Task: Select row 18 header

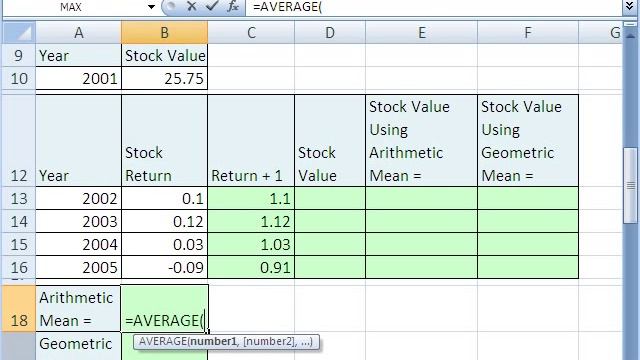Action: click(19, 309)
